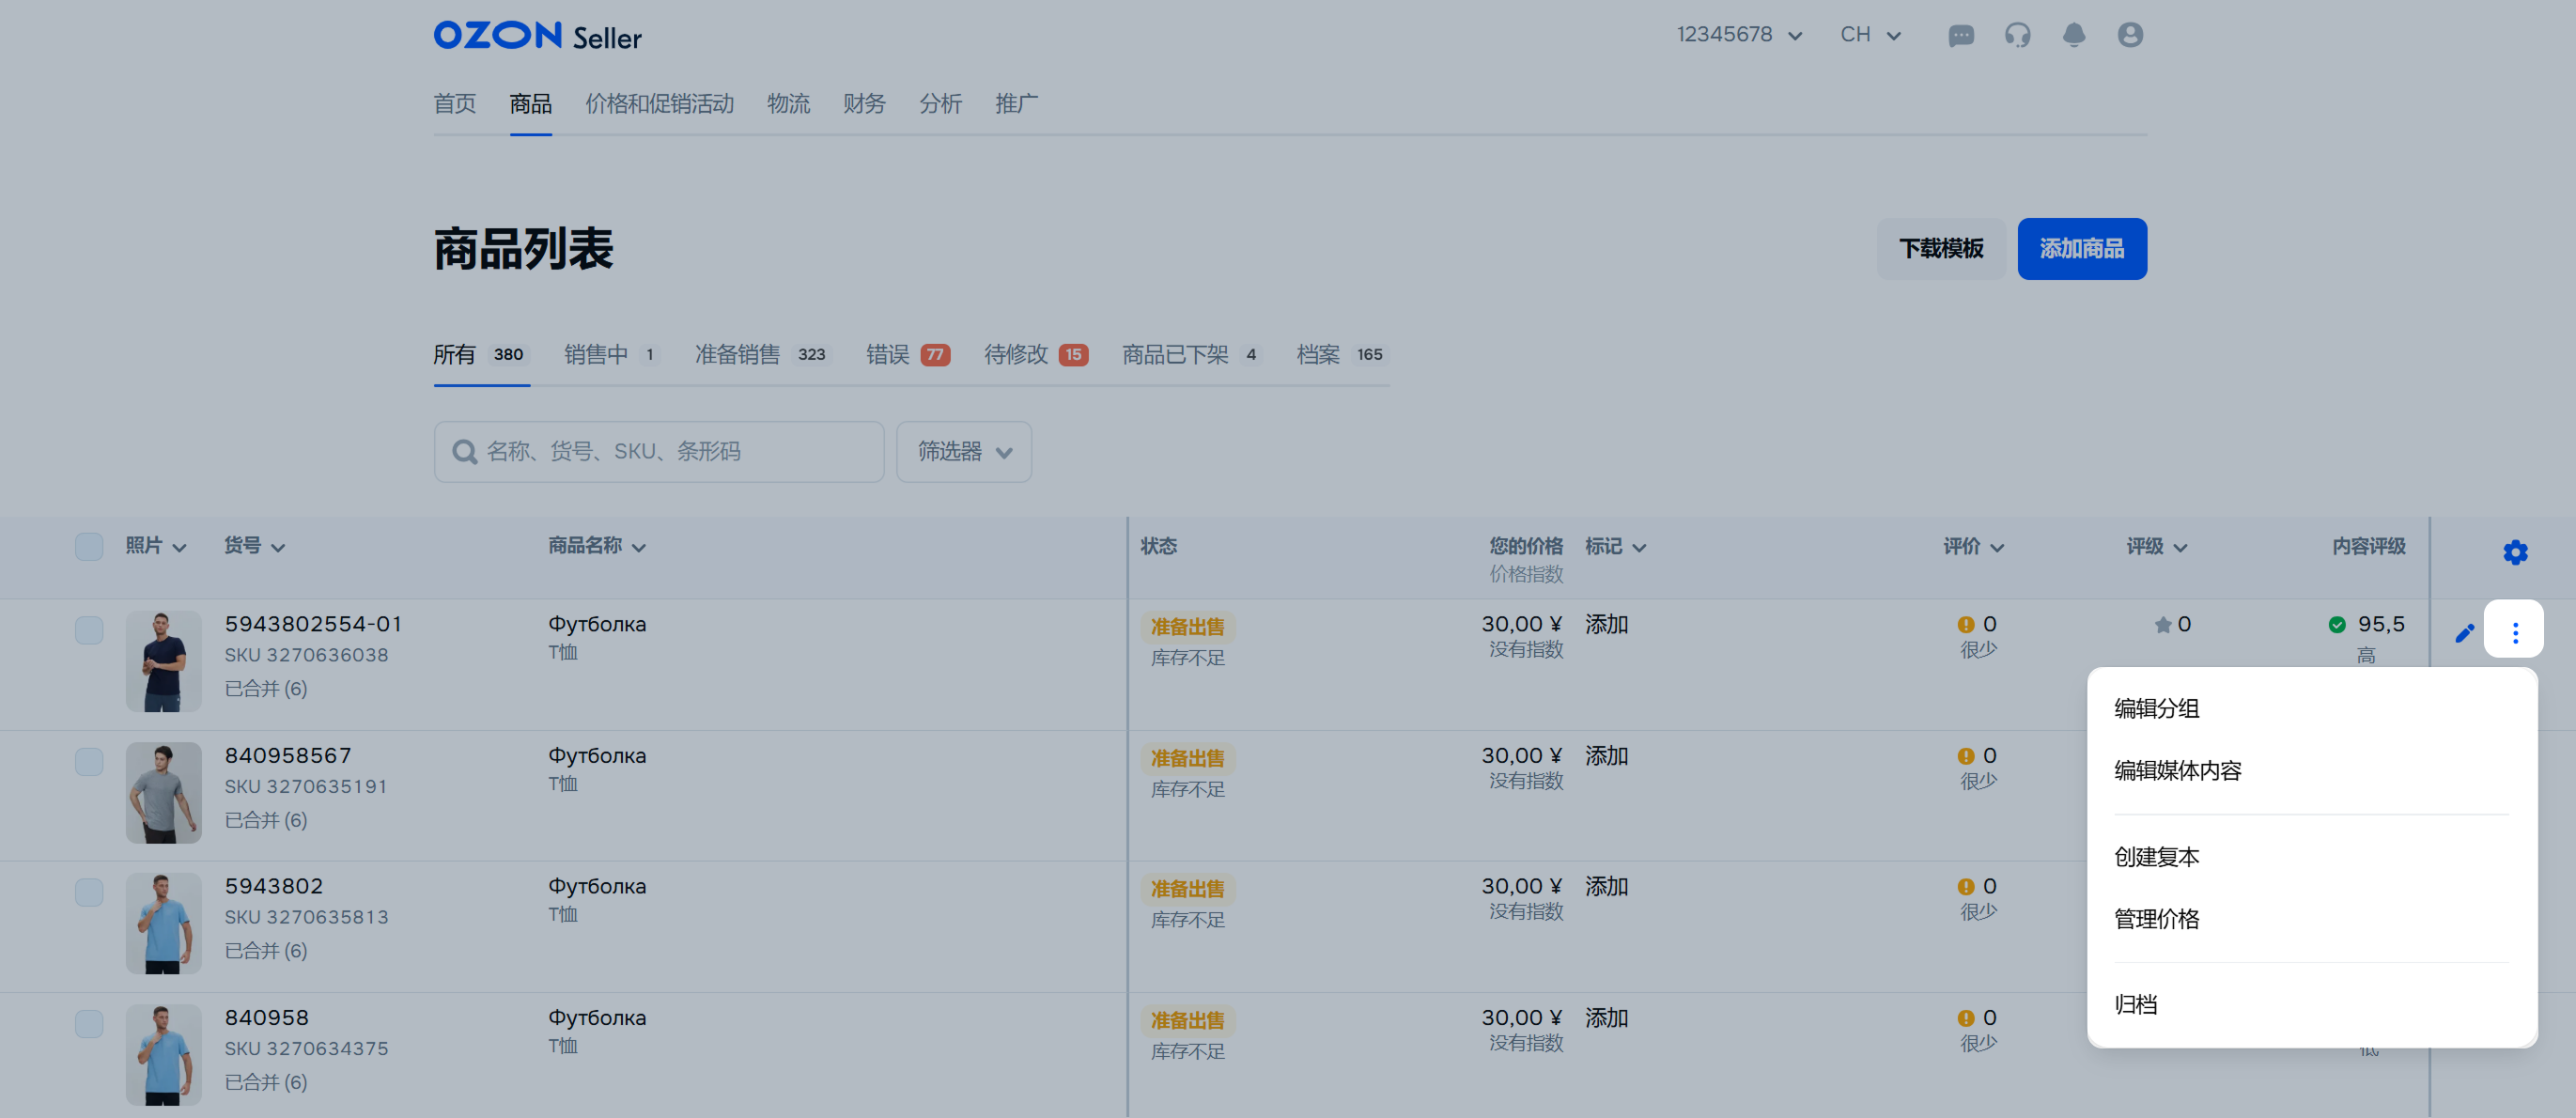2576x1118 pixels.
Task: Choose 创建复本 from the context menu
Action: coord(2156,857)
